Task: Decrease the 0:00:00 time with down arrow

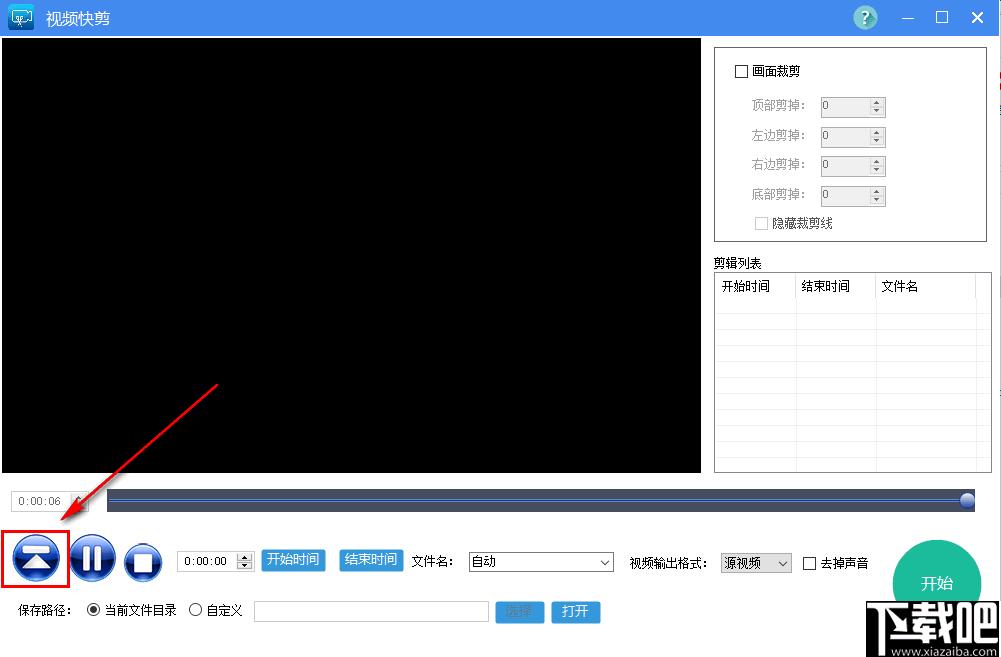Action: 245,566
